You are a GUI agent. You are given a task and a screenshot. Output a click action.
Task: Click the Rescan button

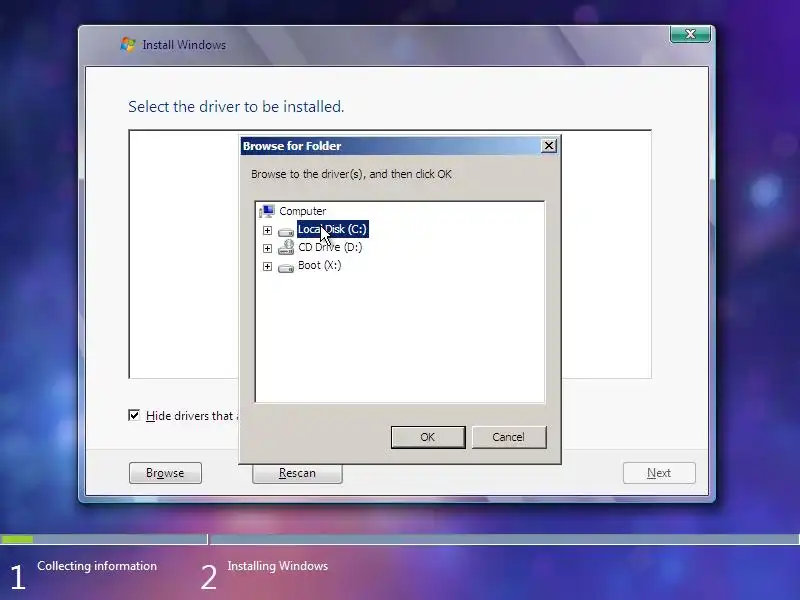click(x=297, y=473)
